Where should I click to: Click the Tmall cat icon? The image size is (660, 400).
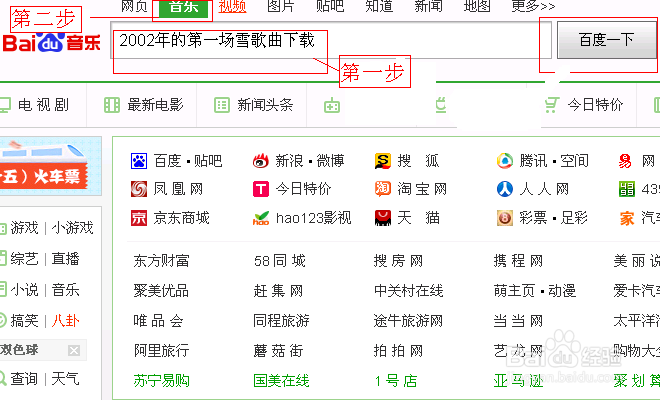(383, 218)
